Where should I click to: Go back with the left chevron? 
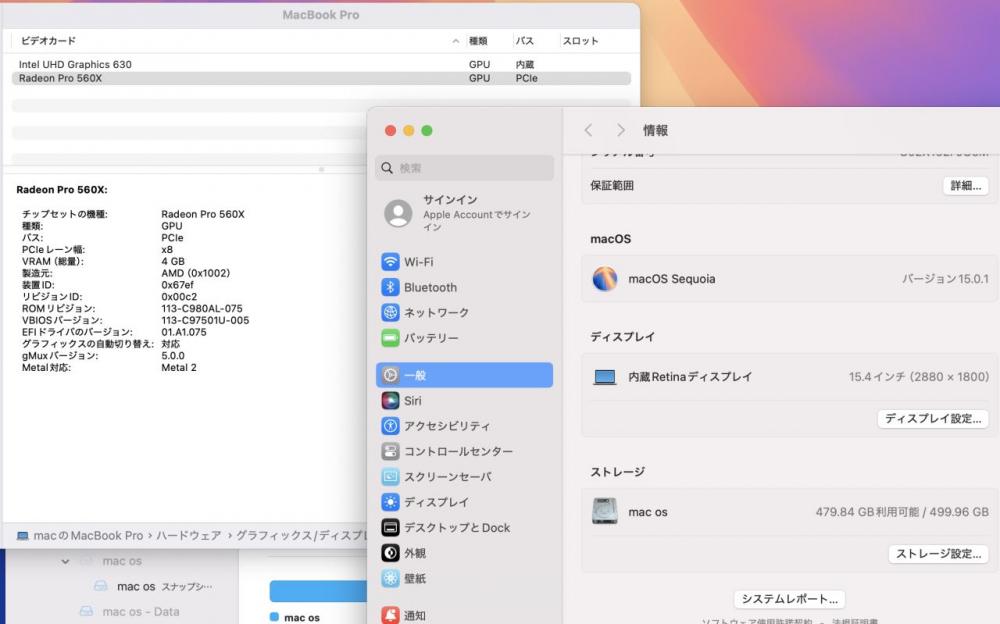[x=588, y=130]
